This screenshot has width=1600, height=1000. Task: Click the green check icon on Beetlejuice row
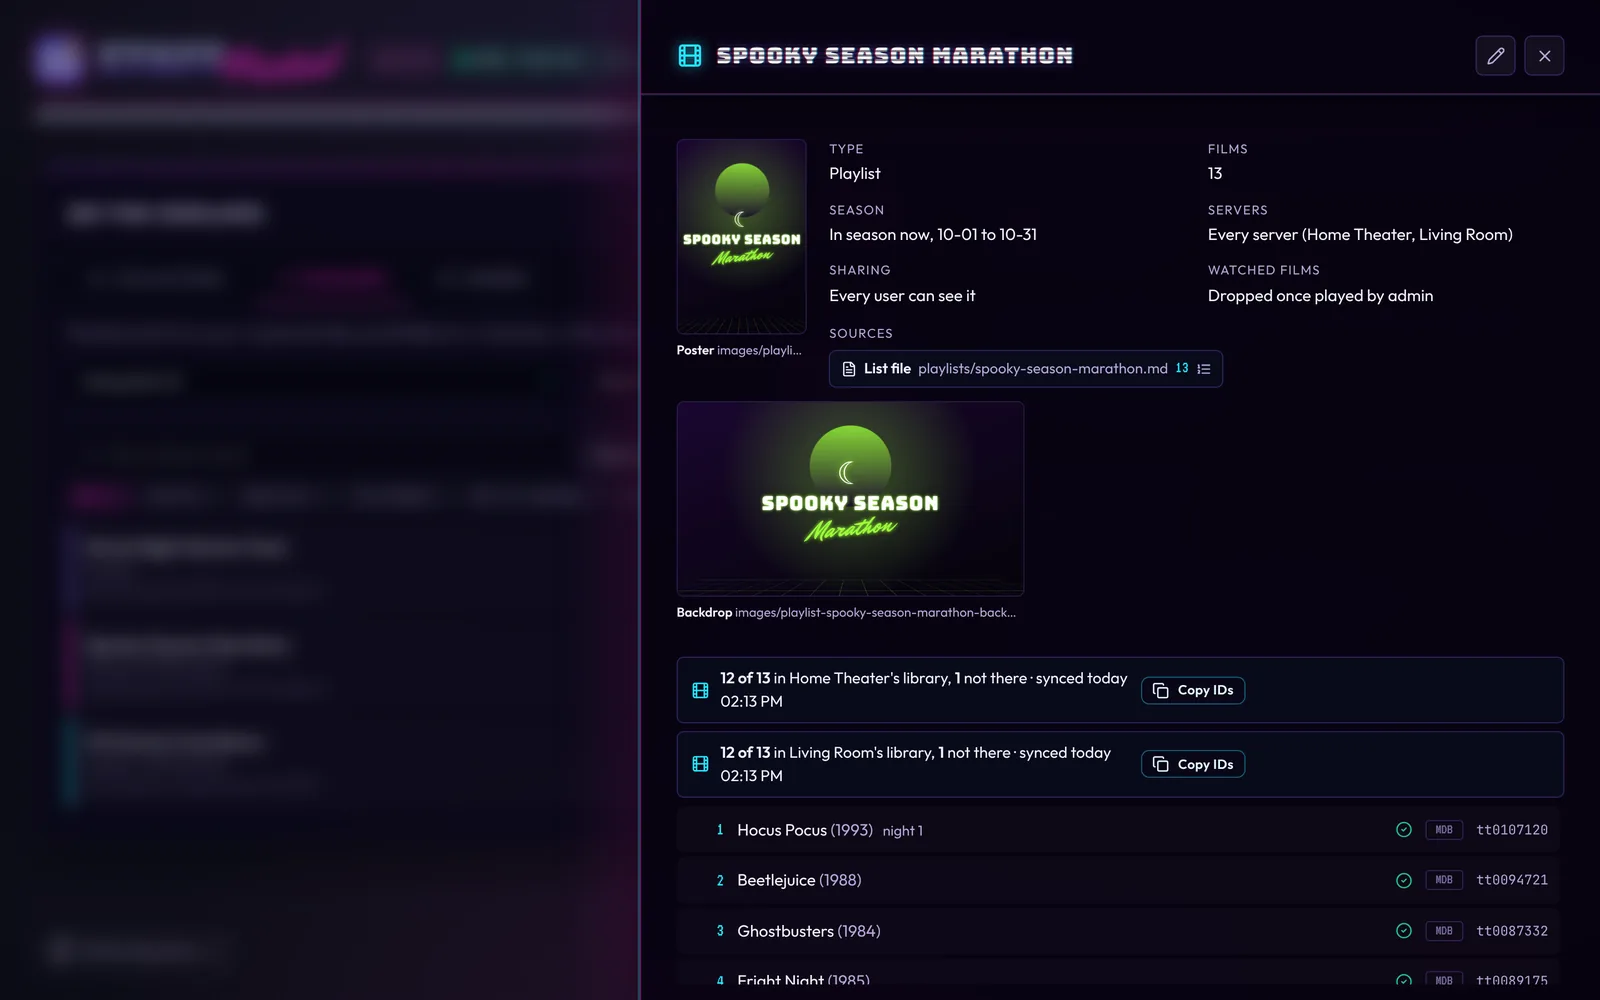click(x=1404, y=880)
